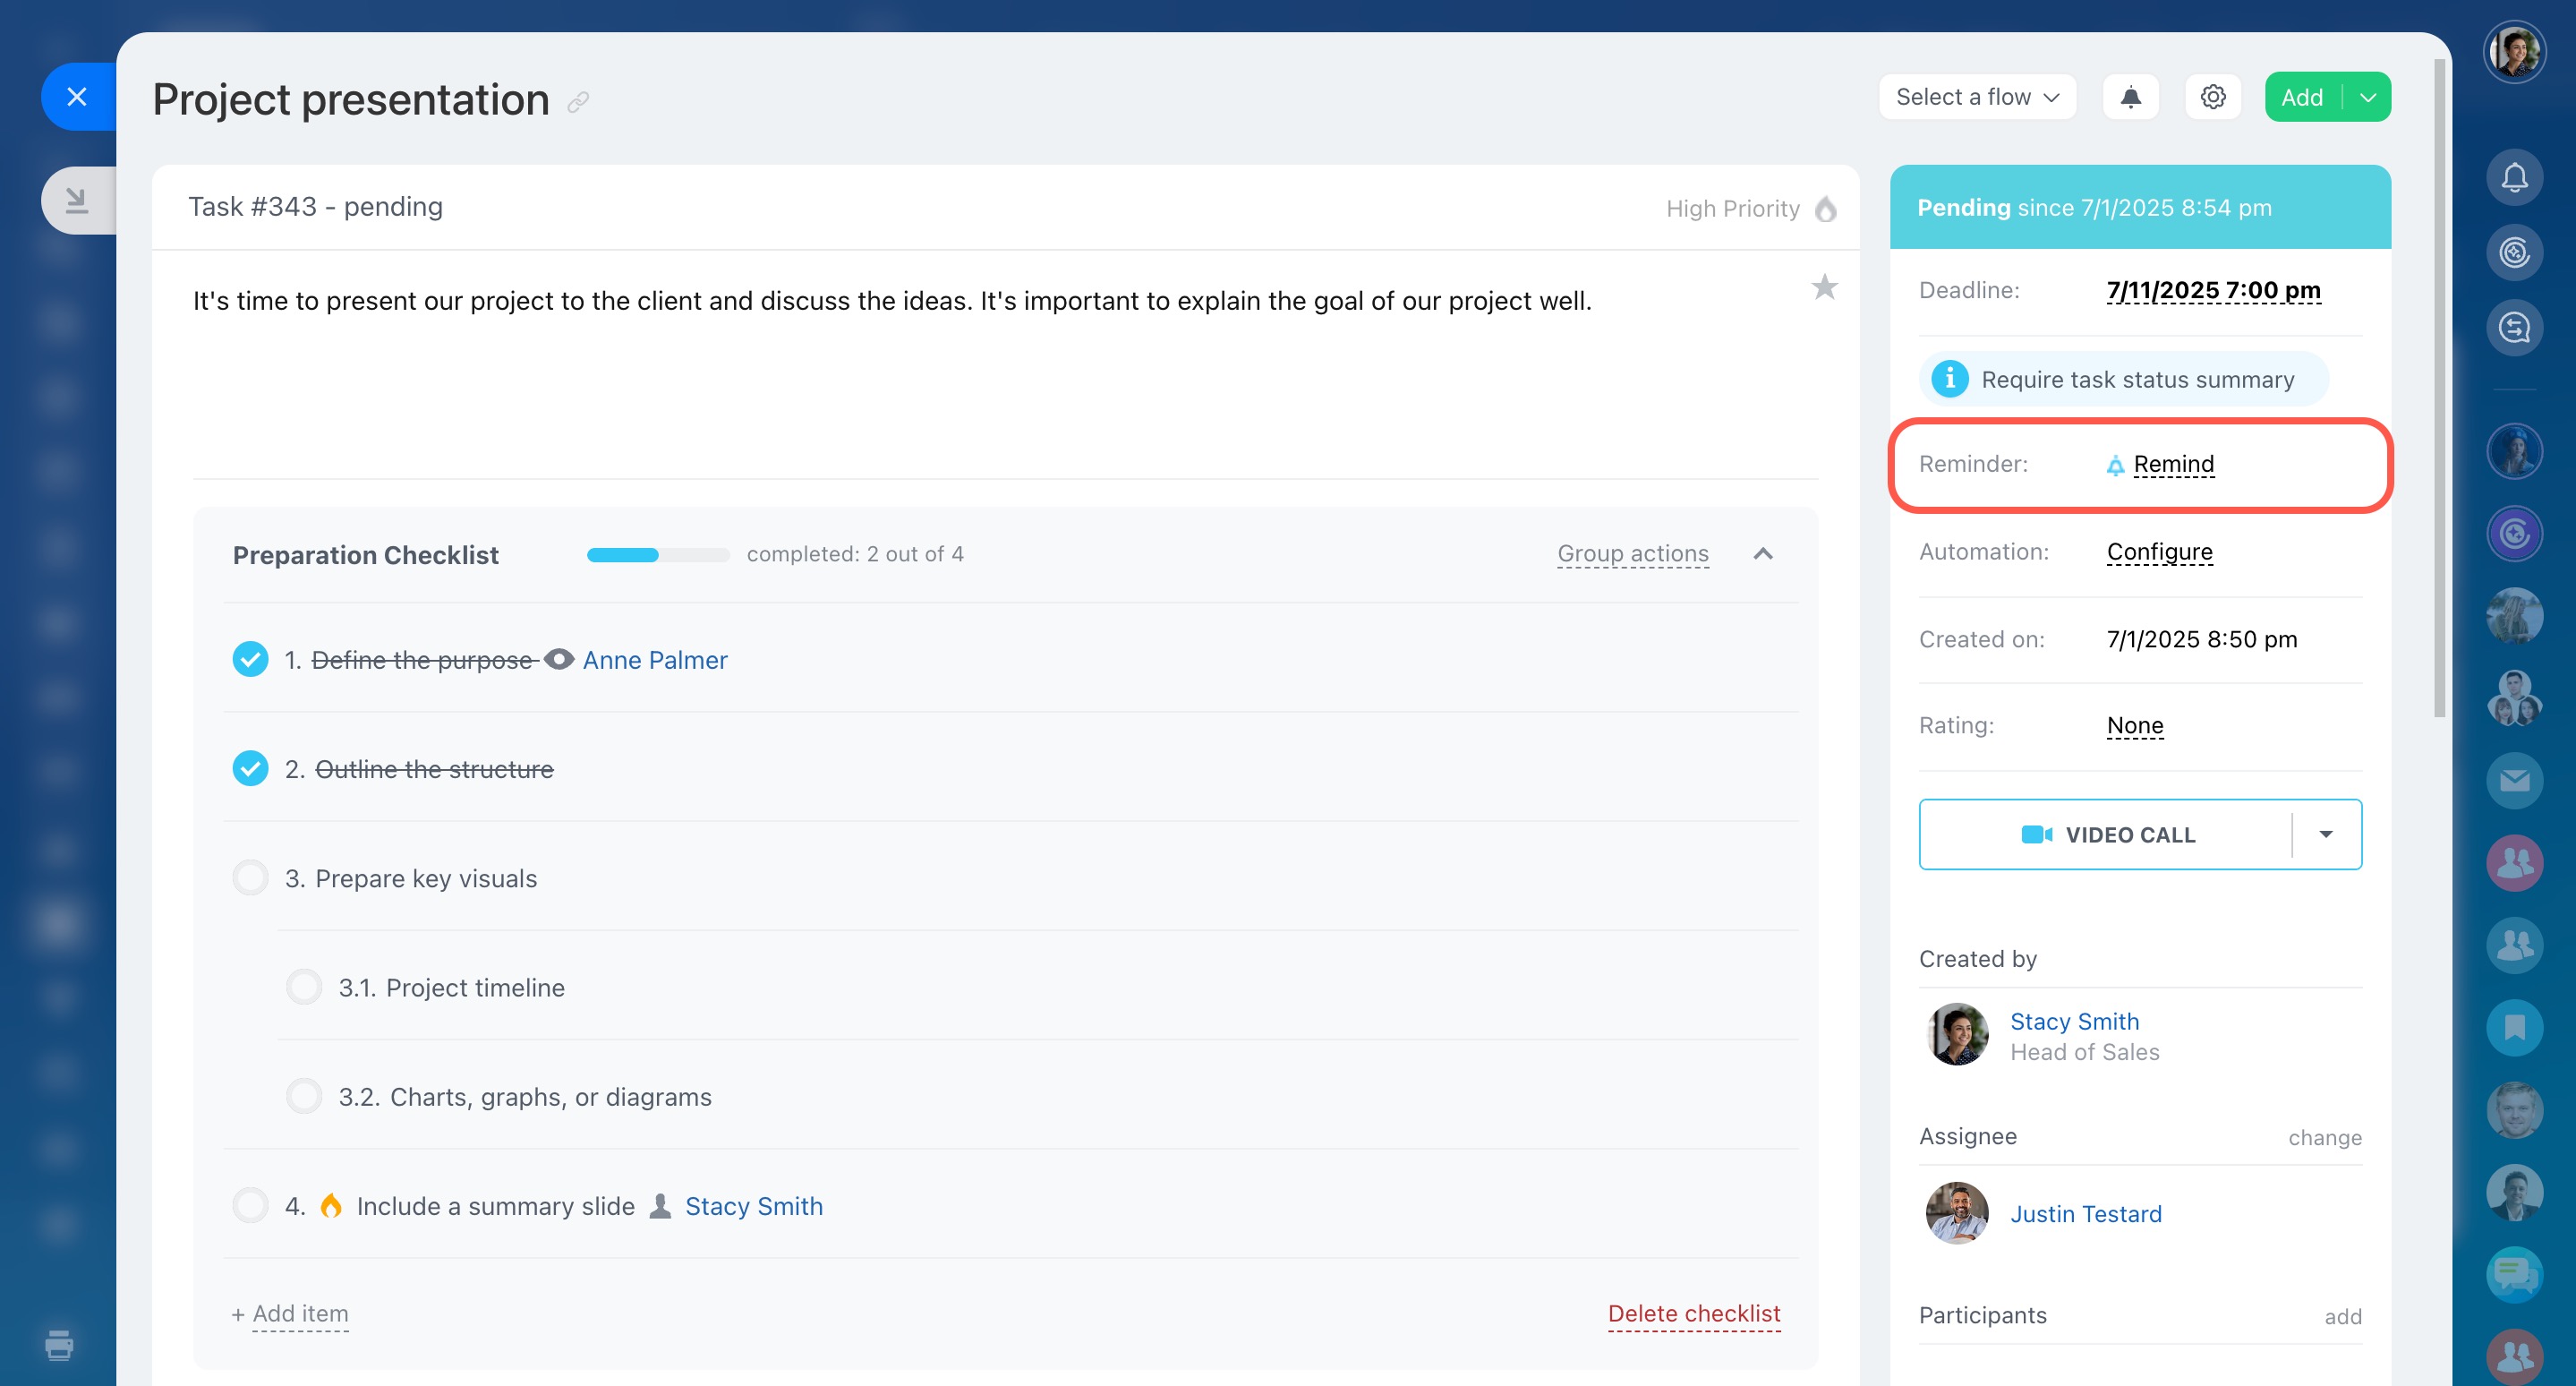Uncheck Define the purpose item
2576x1386 pixels.
pos(250,659)
